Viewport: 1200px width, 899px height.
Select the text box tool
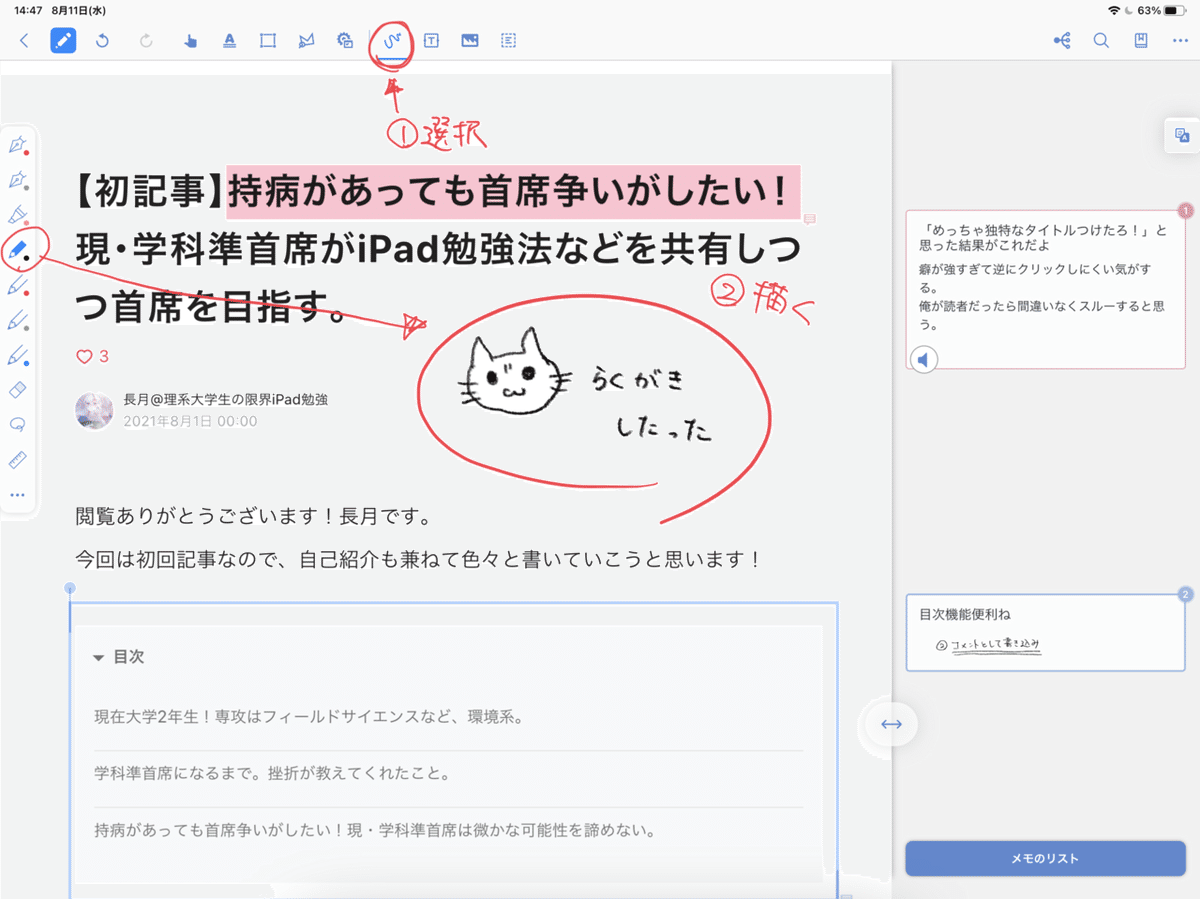(431, 41)
